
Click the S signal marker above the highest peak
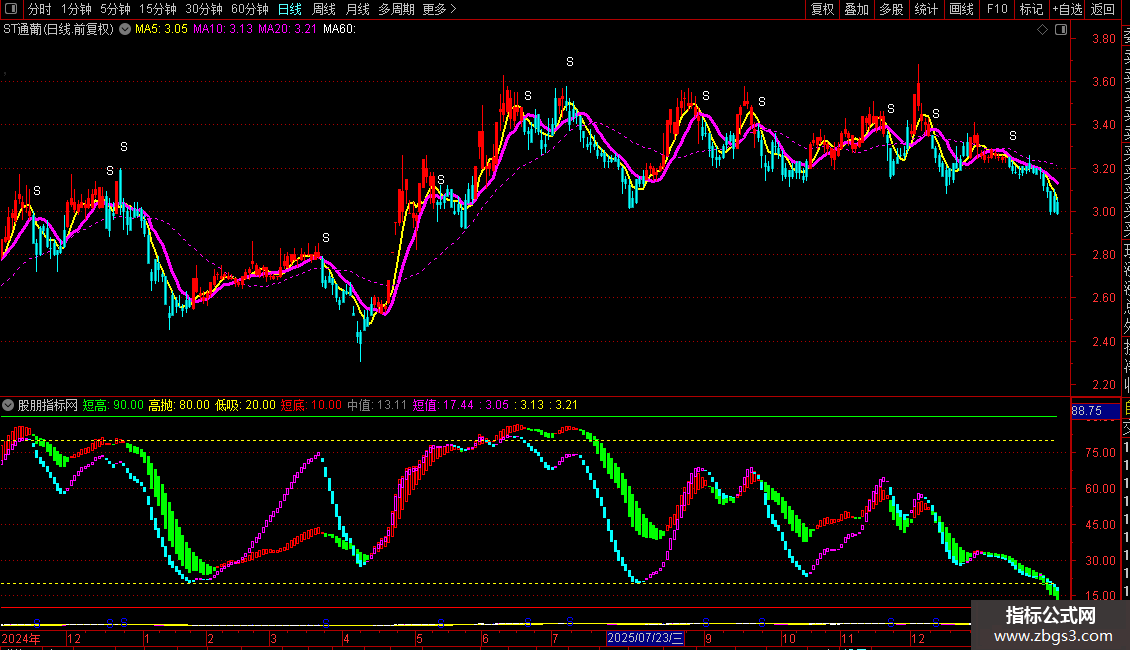click(570, 62)
